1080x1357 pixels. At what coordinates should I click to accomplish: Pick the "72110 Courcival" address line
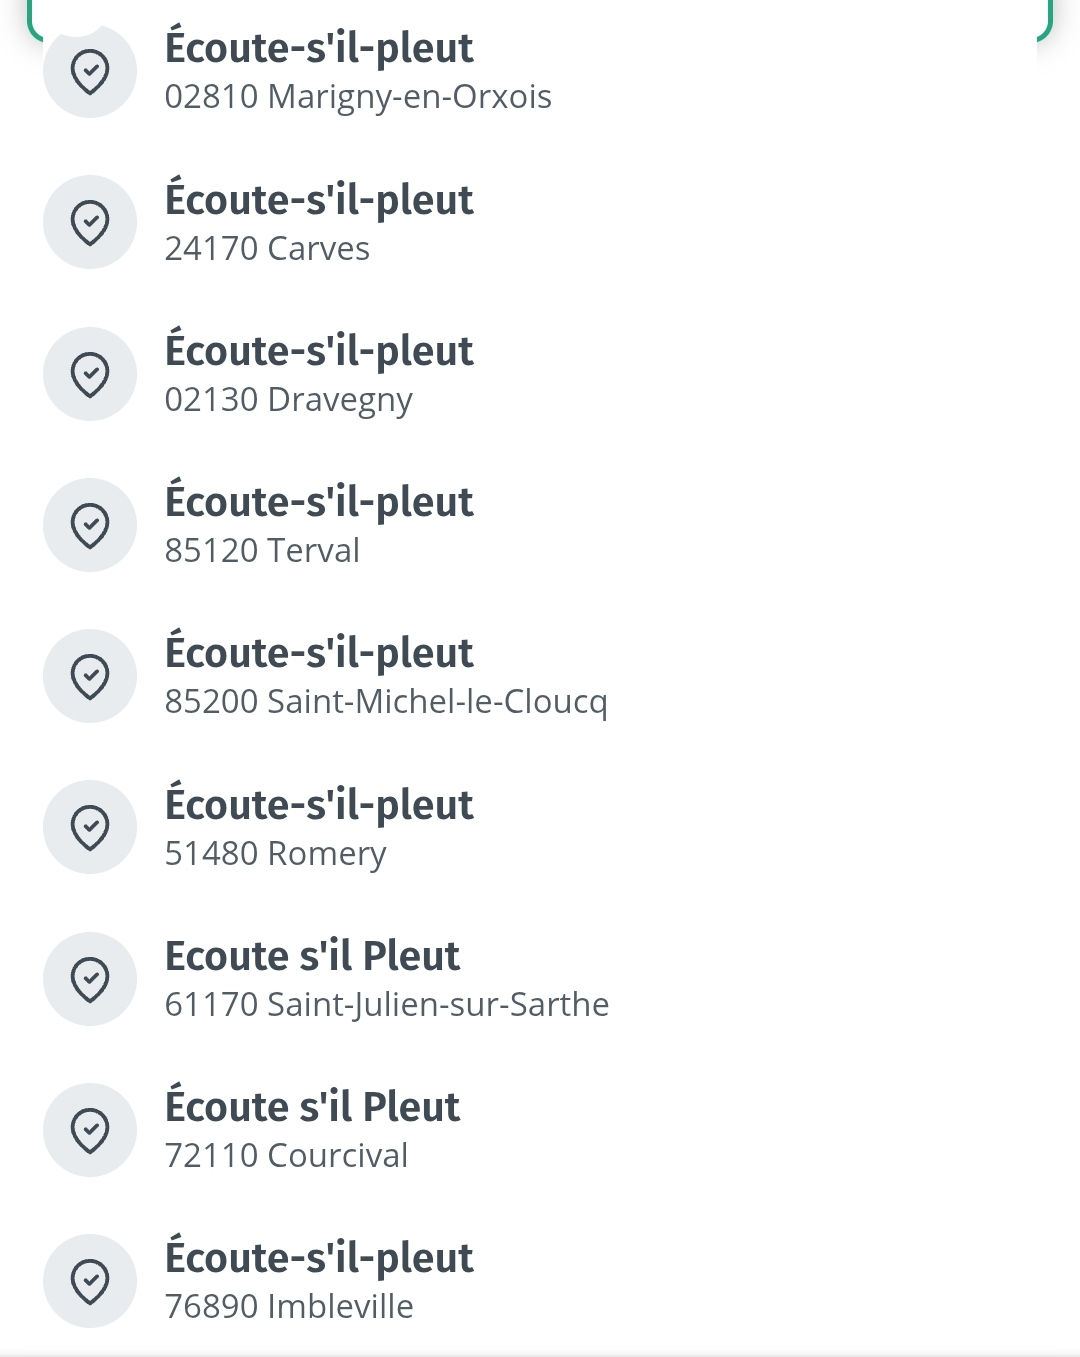pyautogui.click(x=286, y=1156)
